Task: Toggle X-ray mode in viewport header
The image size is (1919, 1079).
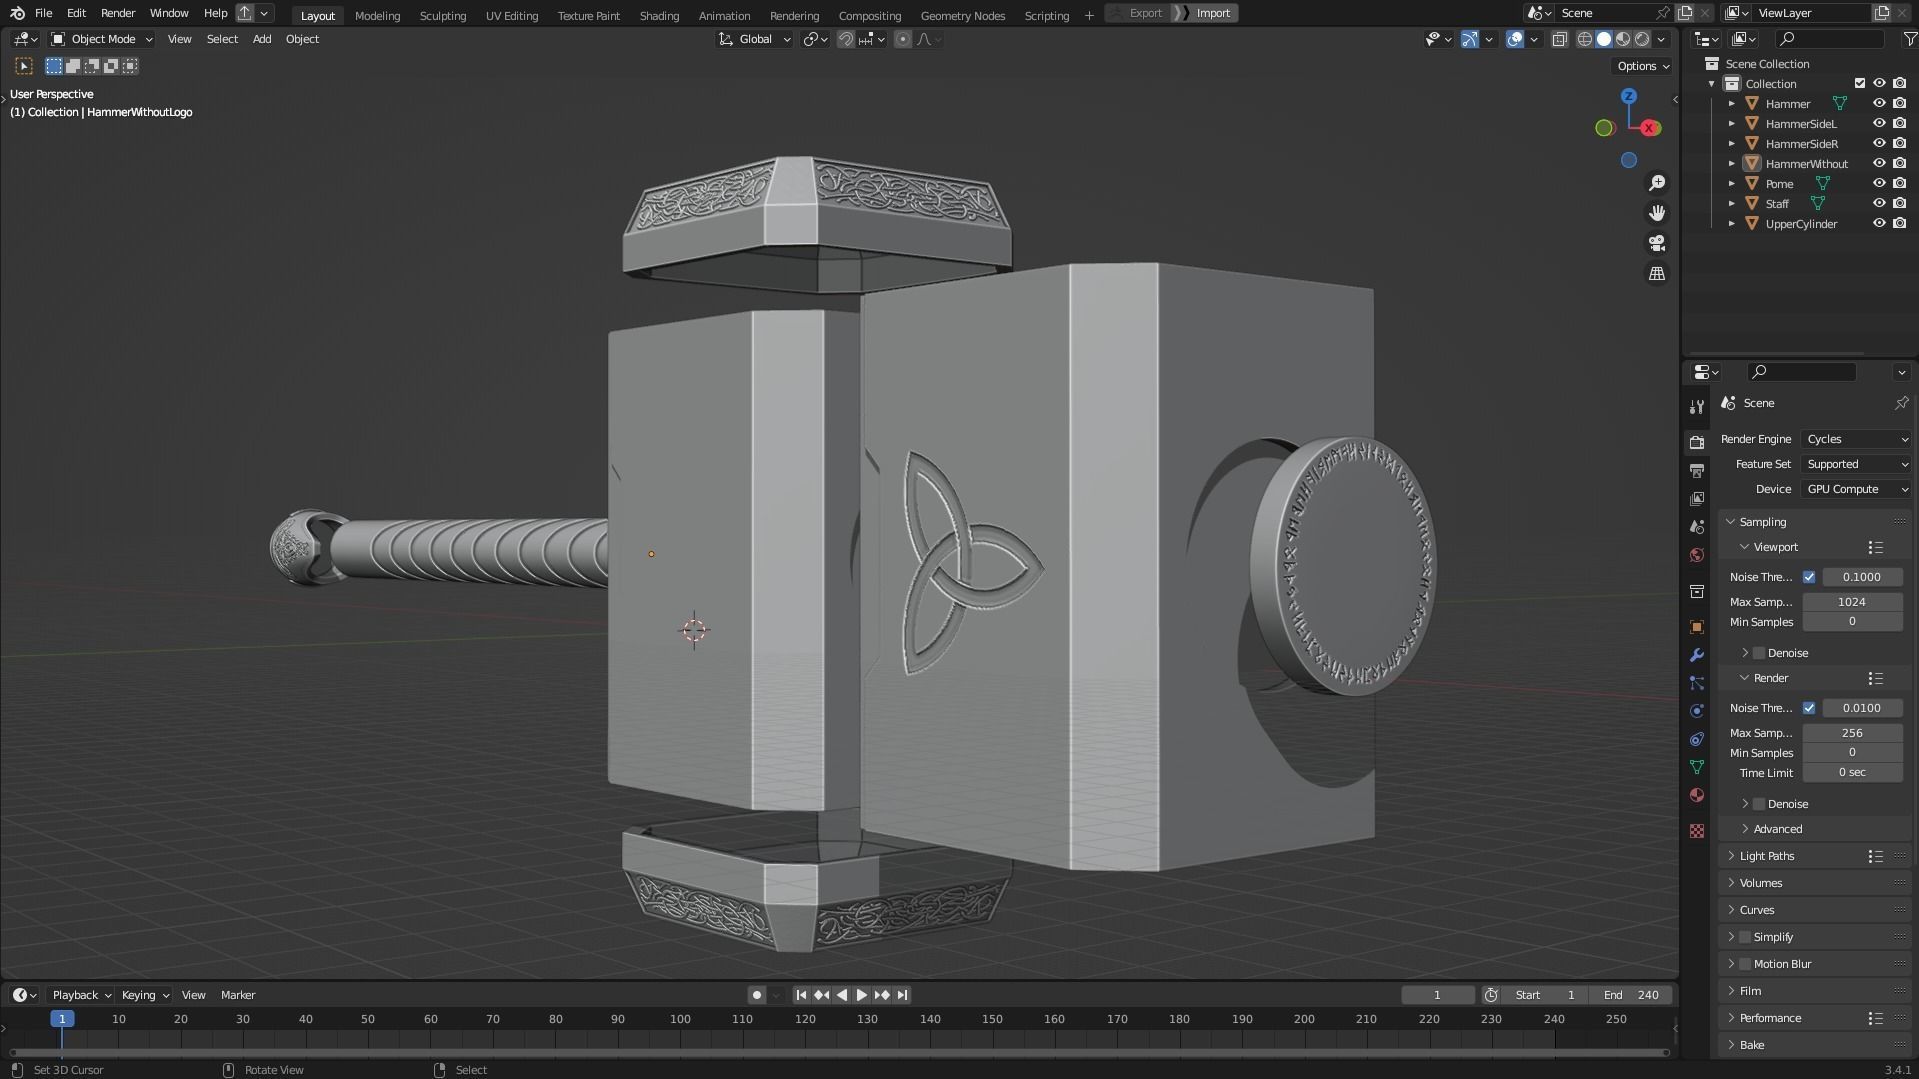Action: pyautogui.click(x=1560, y=39)
